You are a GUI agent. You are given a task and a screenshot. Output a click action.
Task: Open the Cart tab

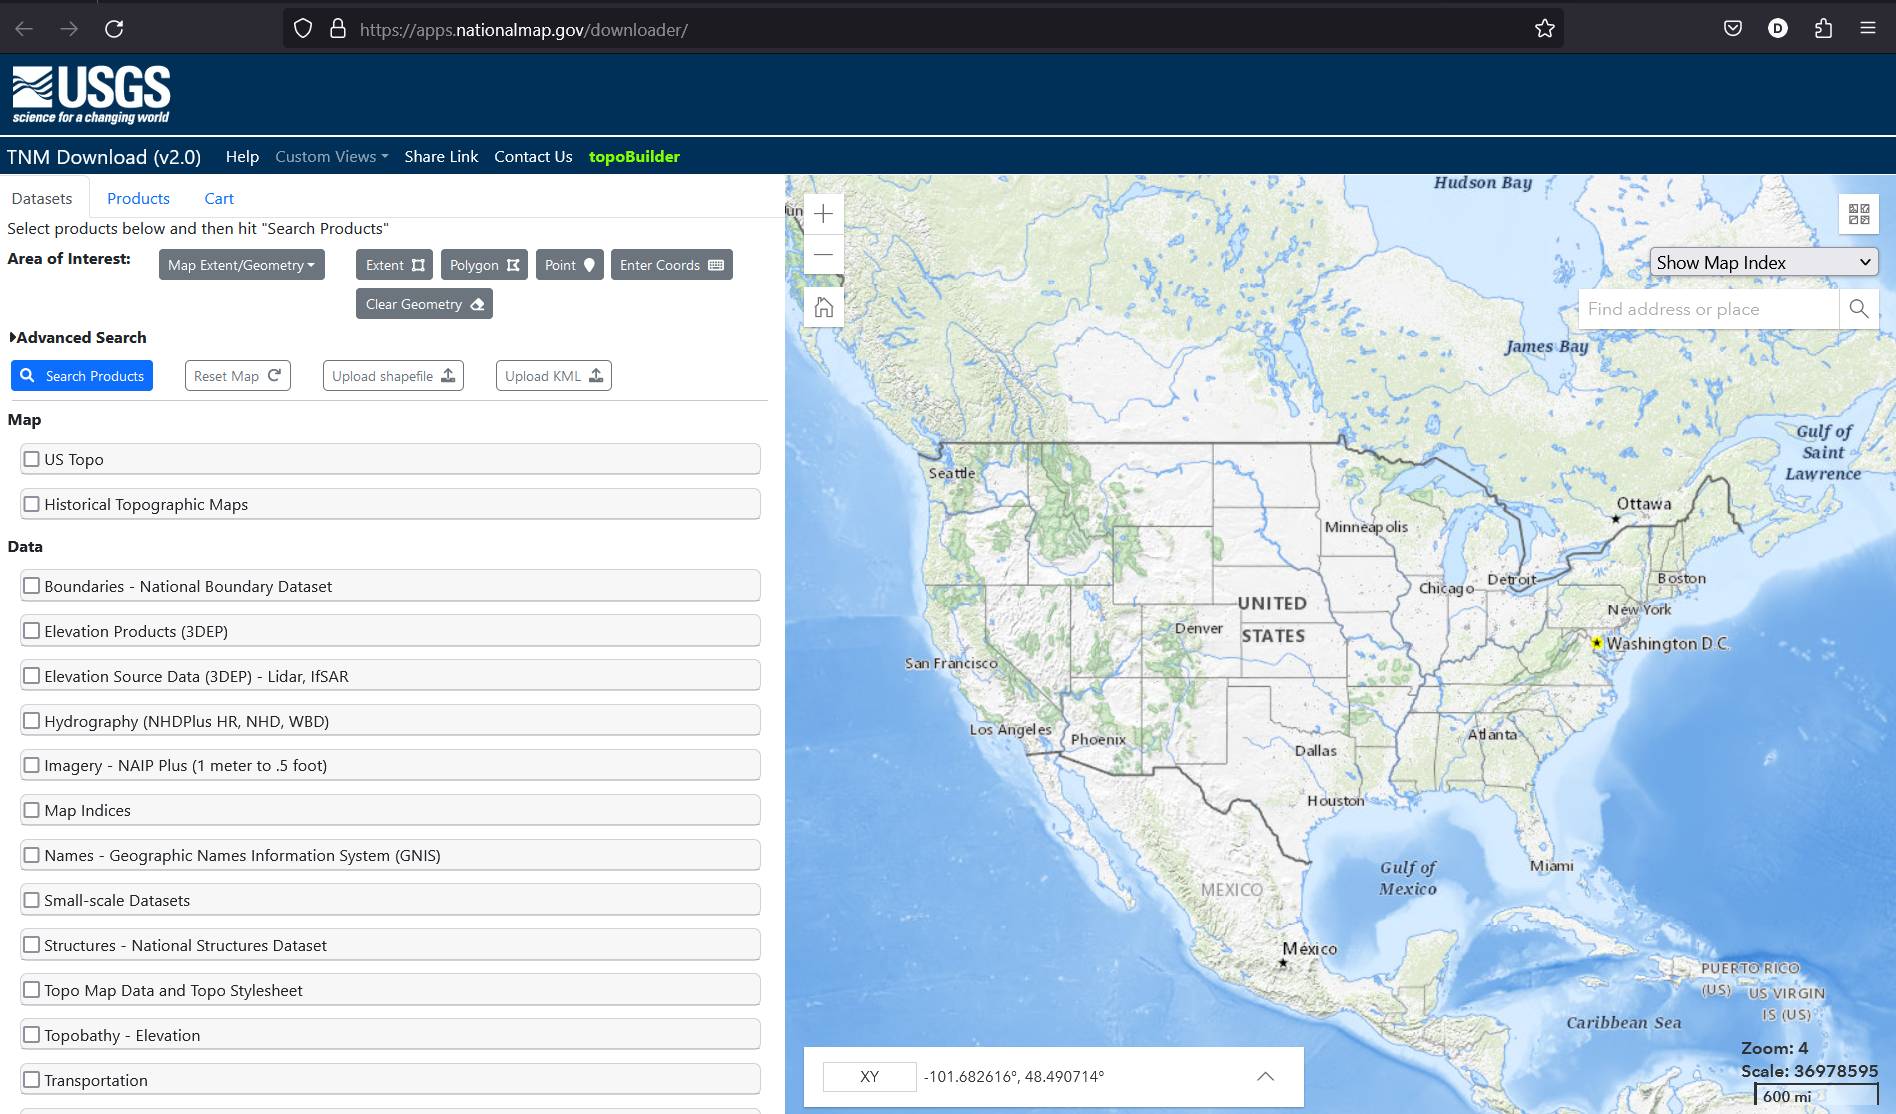219,199
